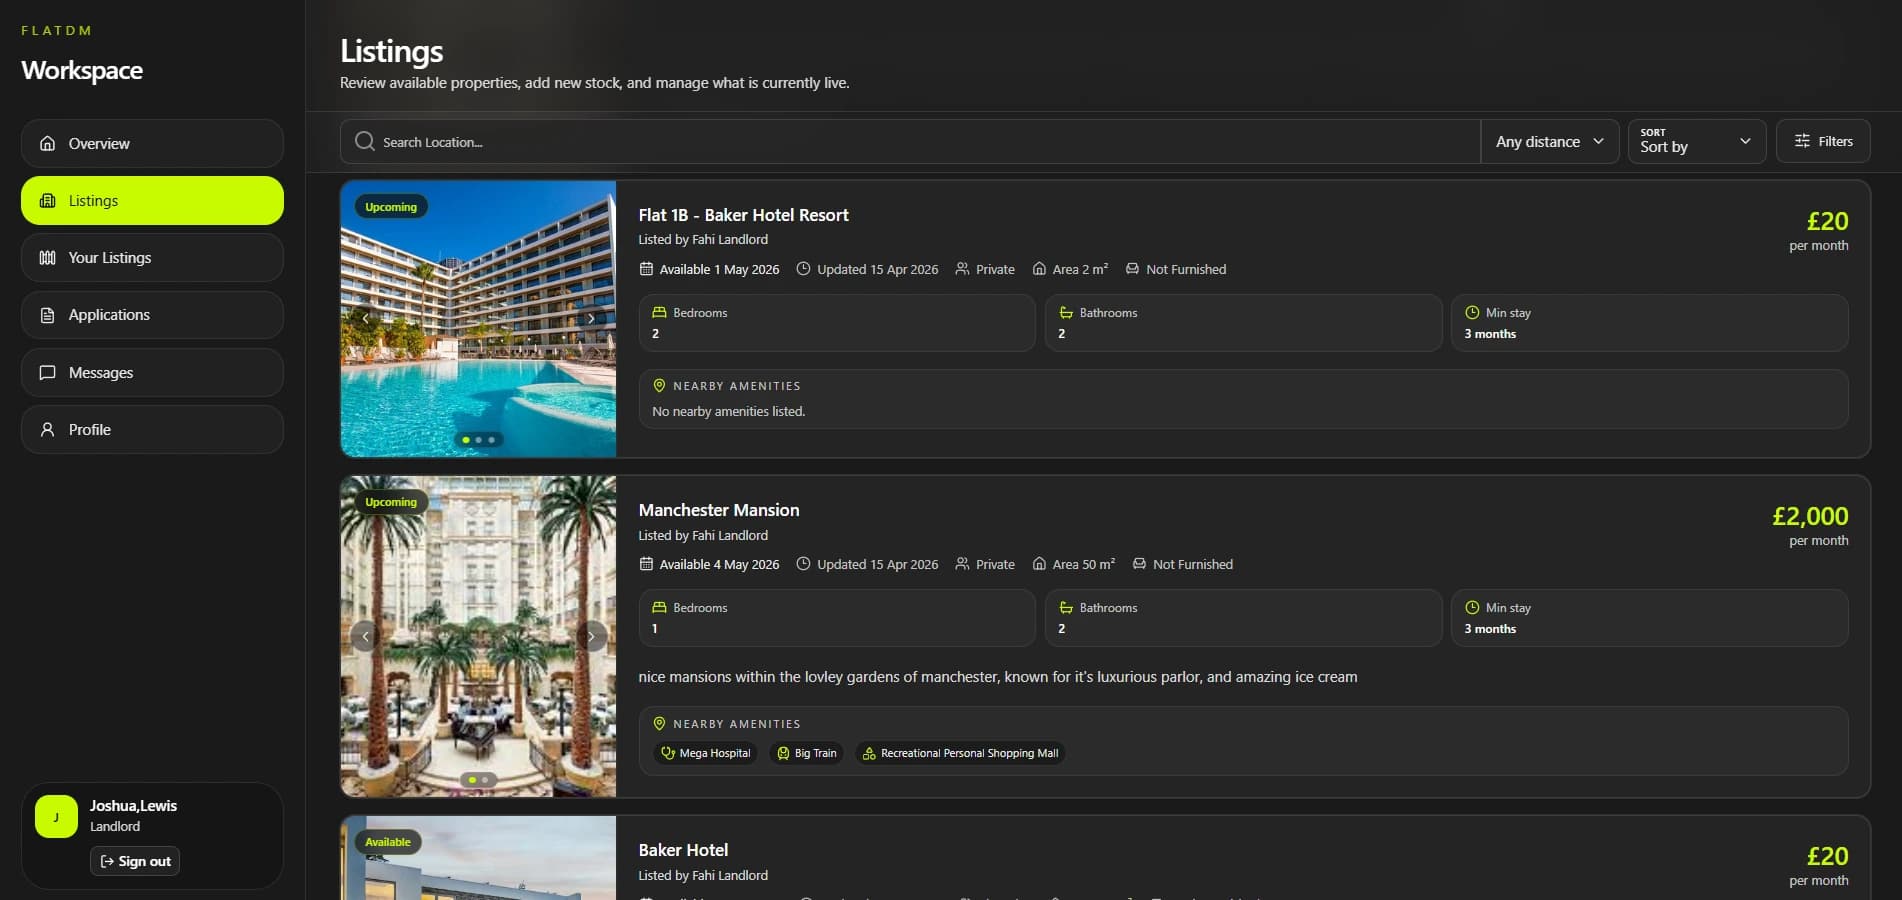Open the Flat 1B - Baker Hotel Resort title
Image resolution: width=1902 pixels, height=900 pixels.
point(743,215)
